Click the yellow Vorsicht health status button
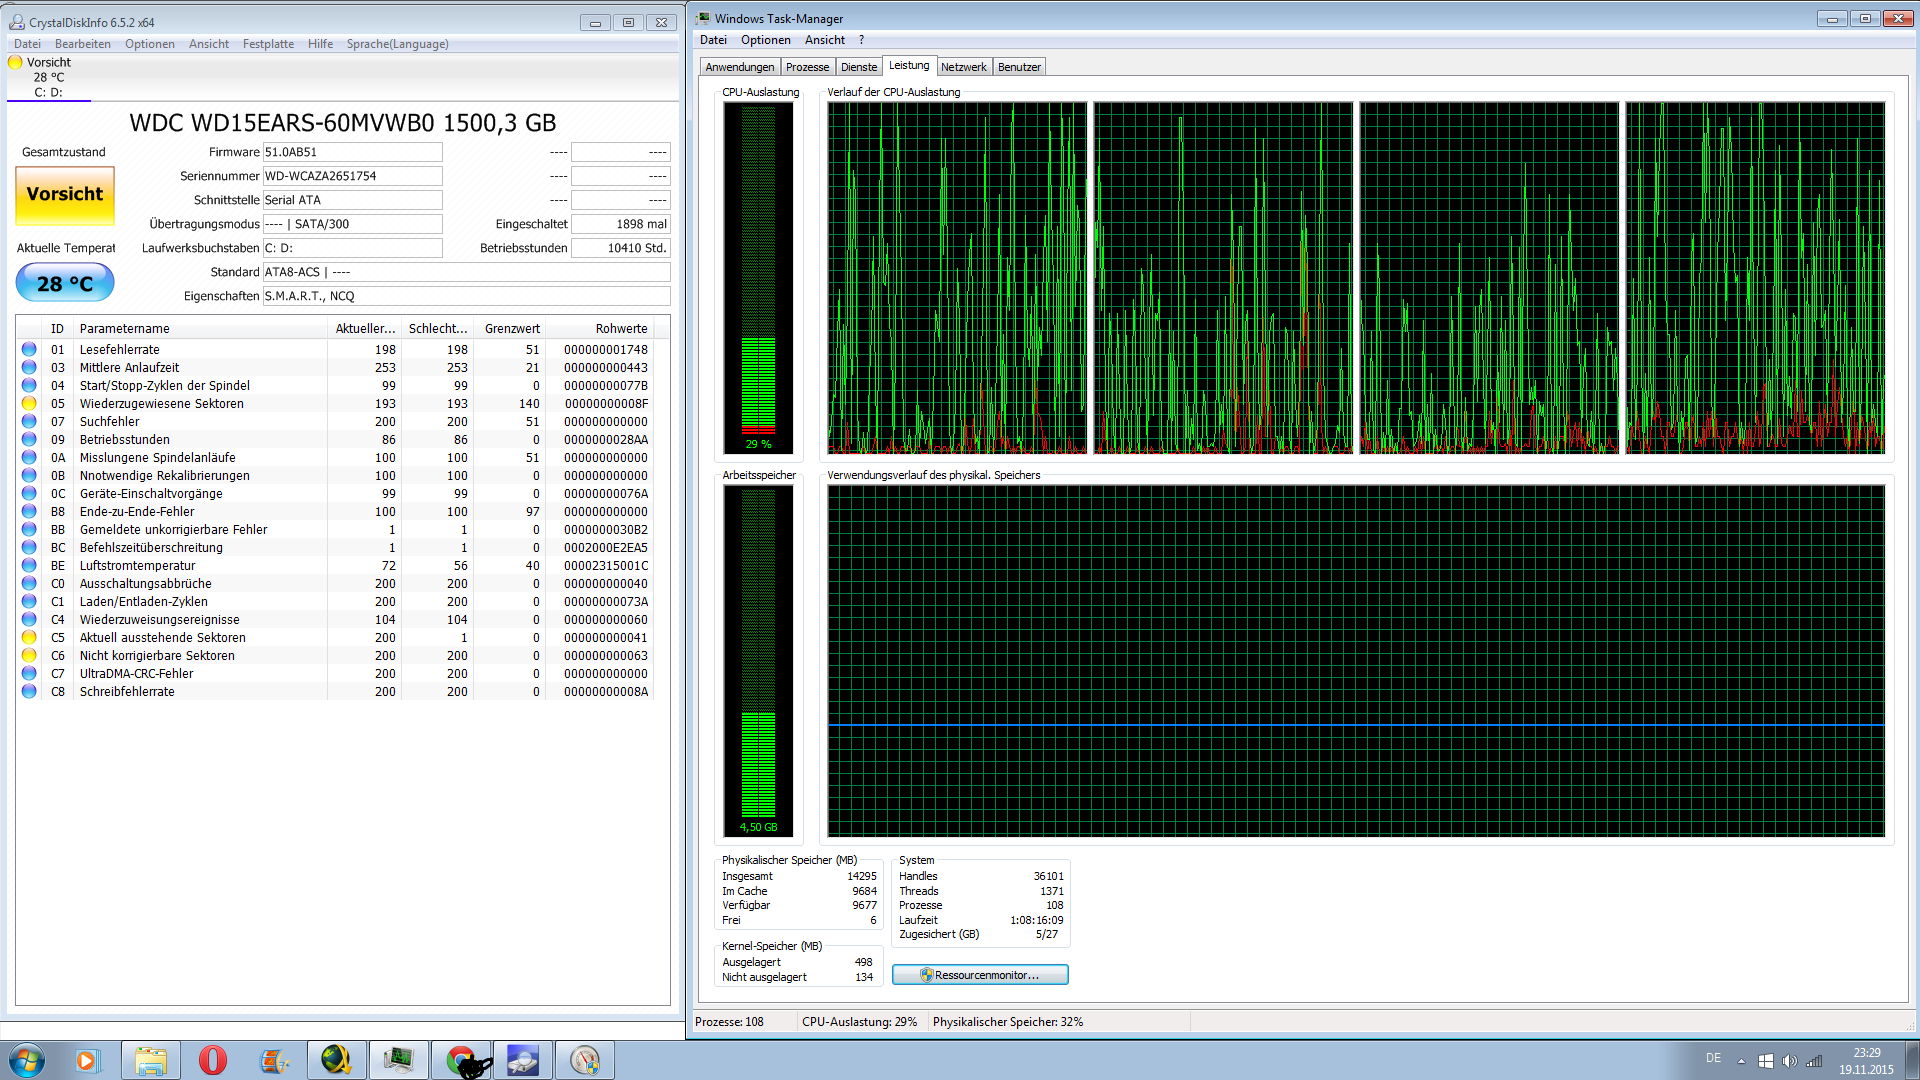1920x1080 pixels. pos(65,195)
